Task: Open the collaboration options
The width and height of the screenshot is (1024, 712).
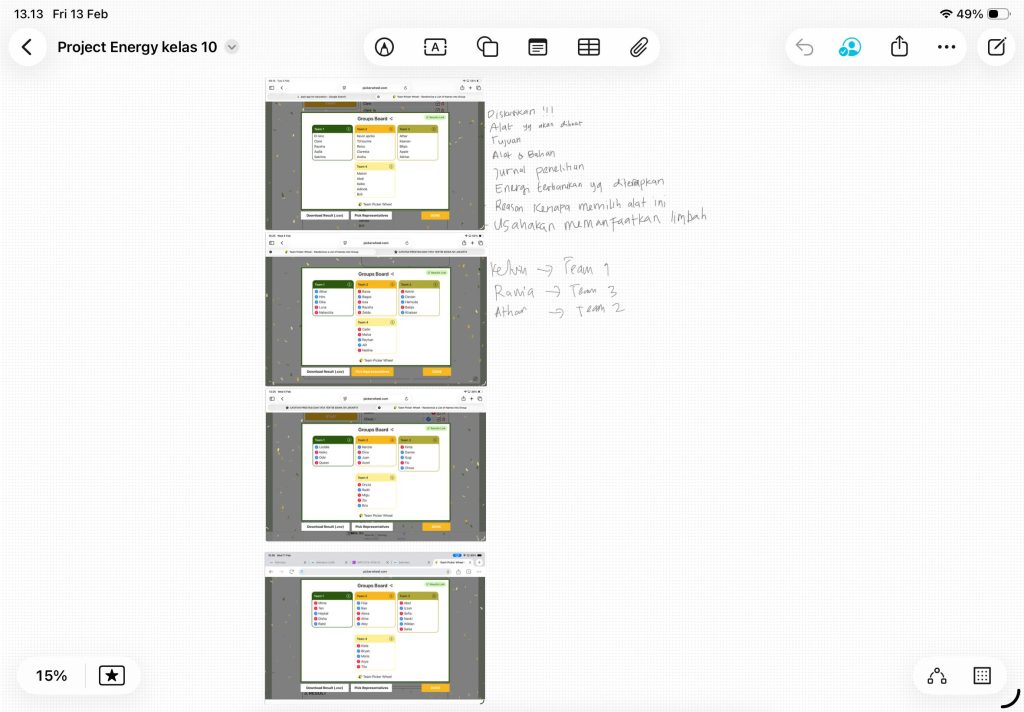Action: [x=850, y=47]
